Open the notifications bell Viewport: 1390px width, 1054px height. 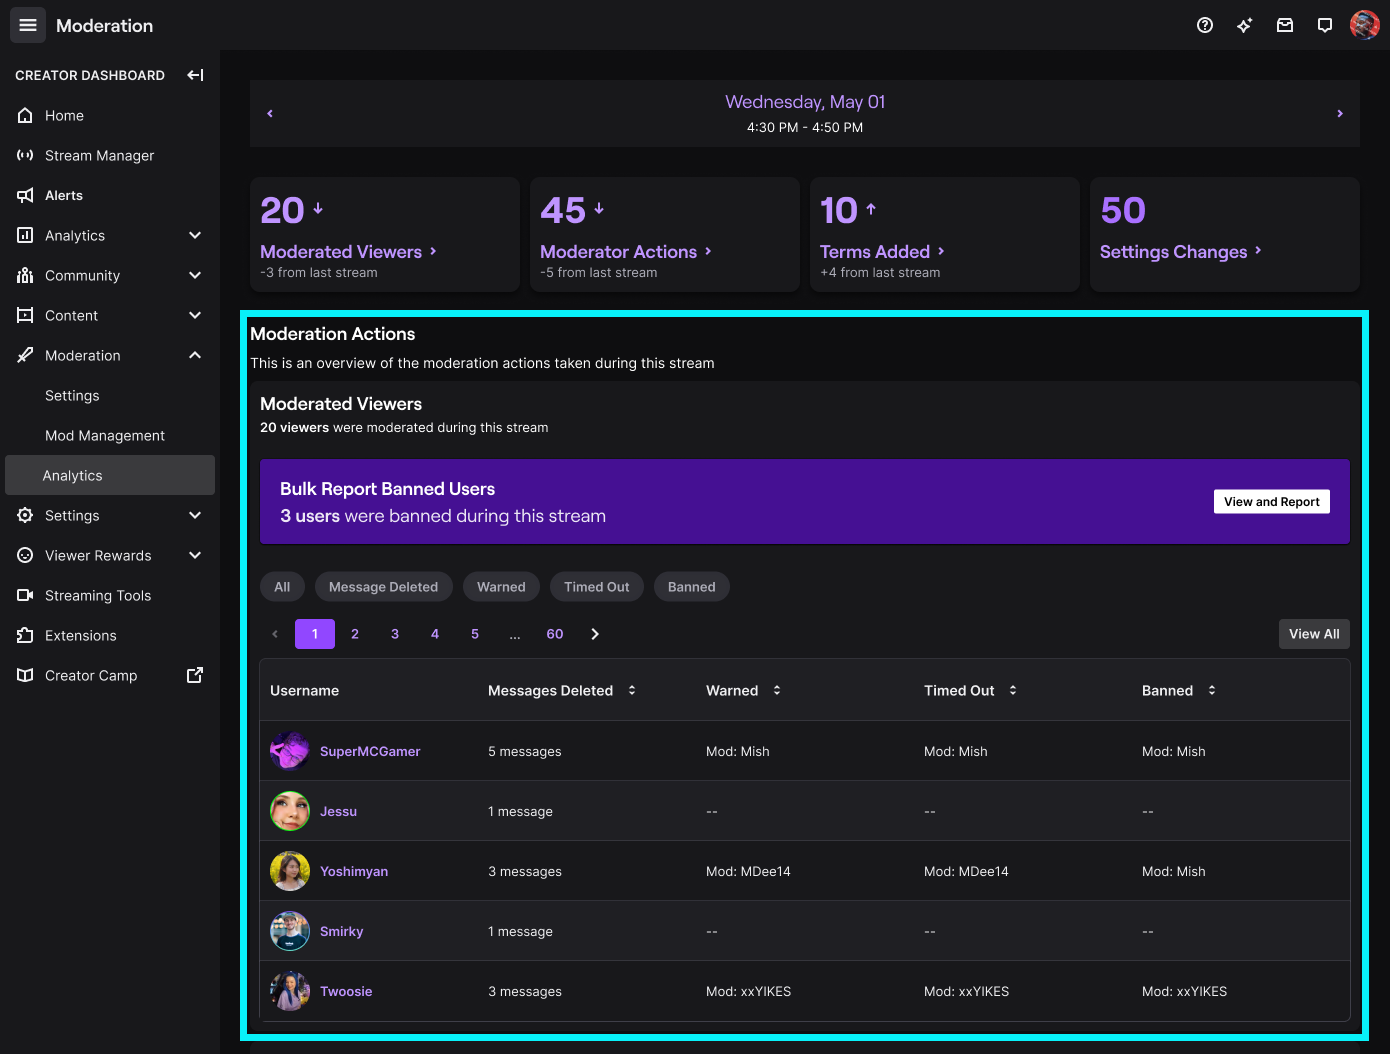click(x=1325, y=25)
